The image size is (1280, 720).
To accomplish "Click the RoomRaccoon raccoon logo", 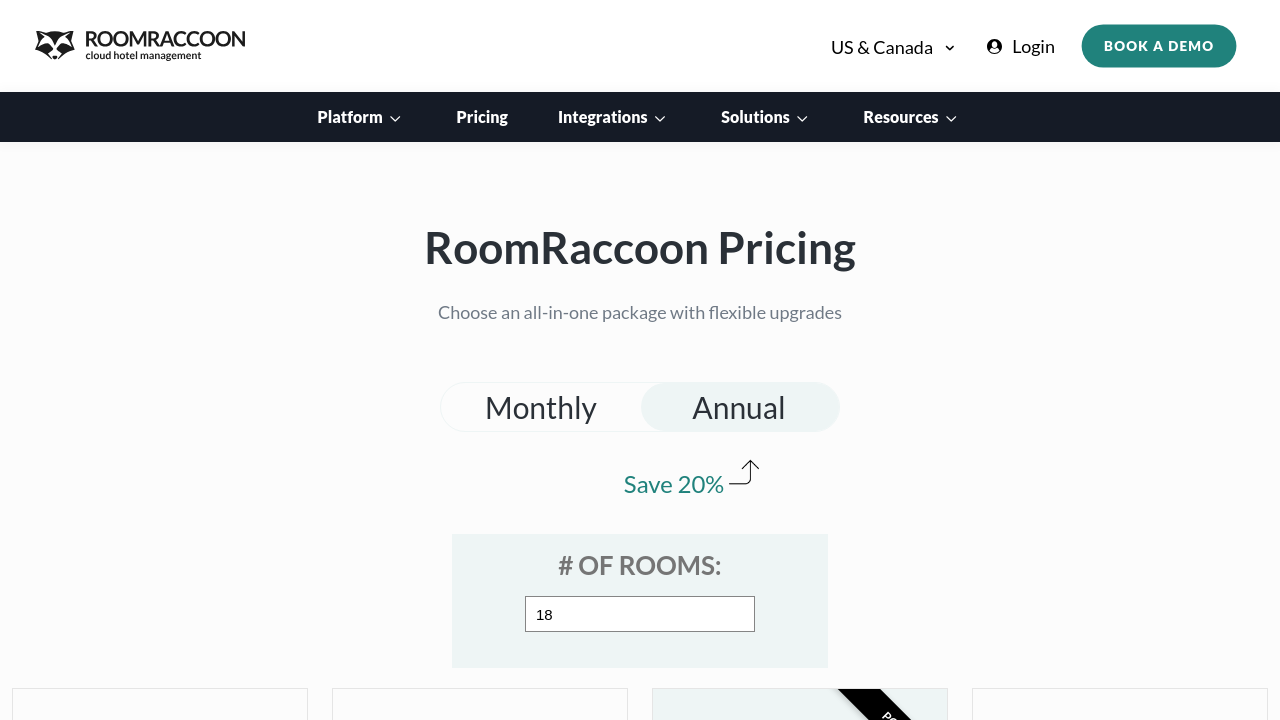I will click(x=55, y=45).
